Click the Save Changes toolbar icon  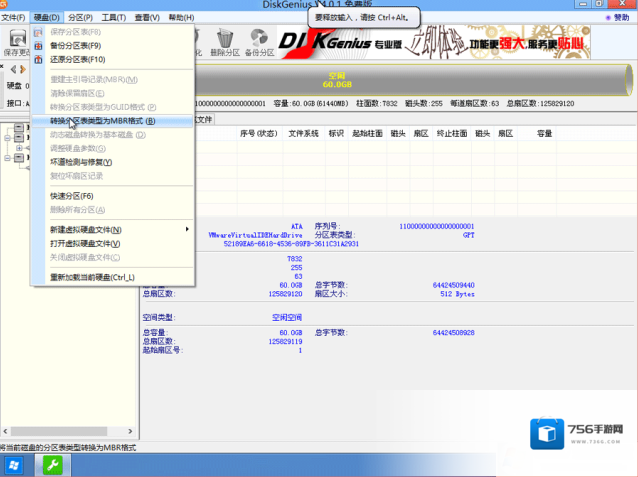(x=15, y=42)
